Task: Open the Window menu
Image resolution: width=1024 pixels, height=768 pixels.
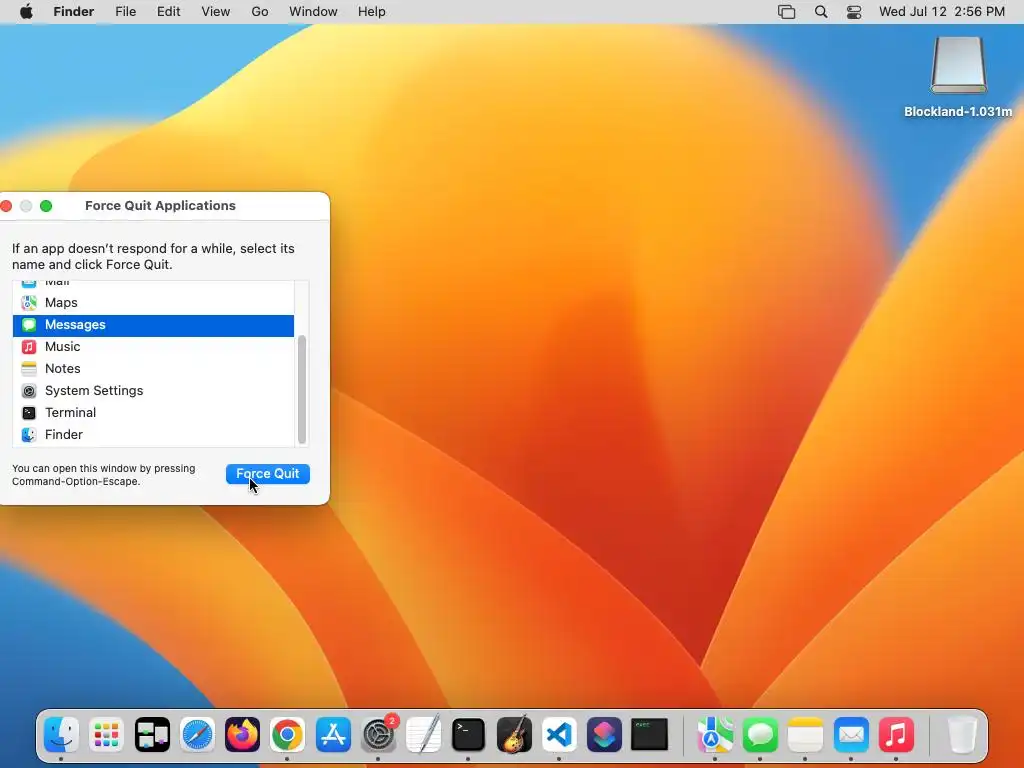Action: [x=313, y=12]
